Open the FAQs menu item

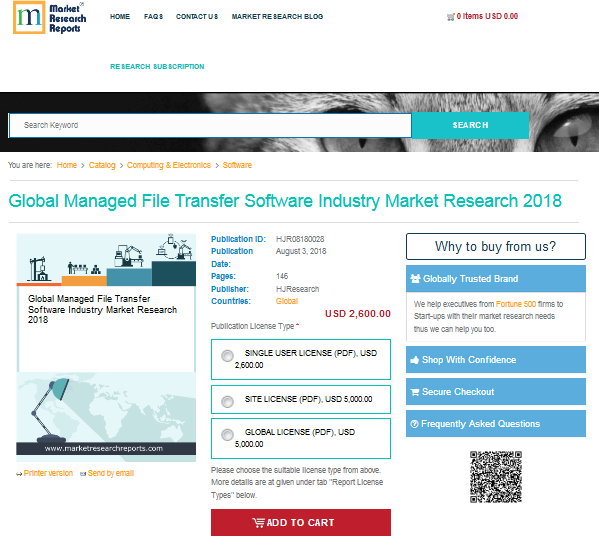pos(153,17)
